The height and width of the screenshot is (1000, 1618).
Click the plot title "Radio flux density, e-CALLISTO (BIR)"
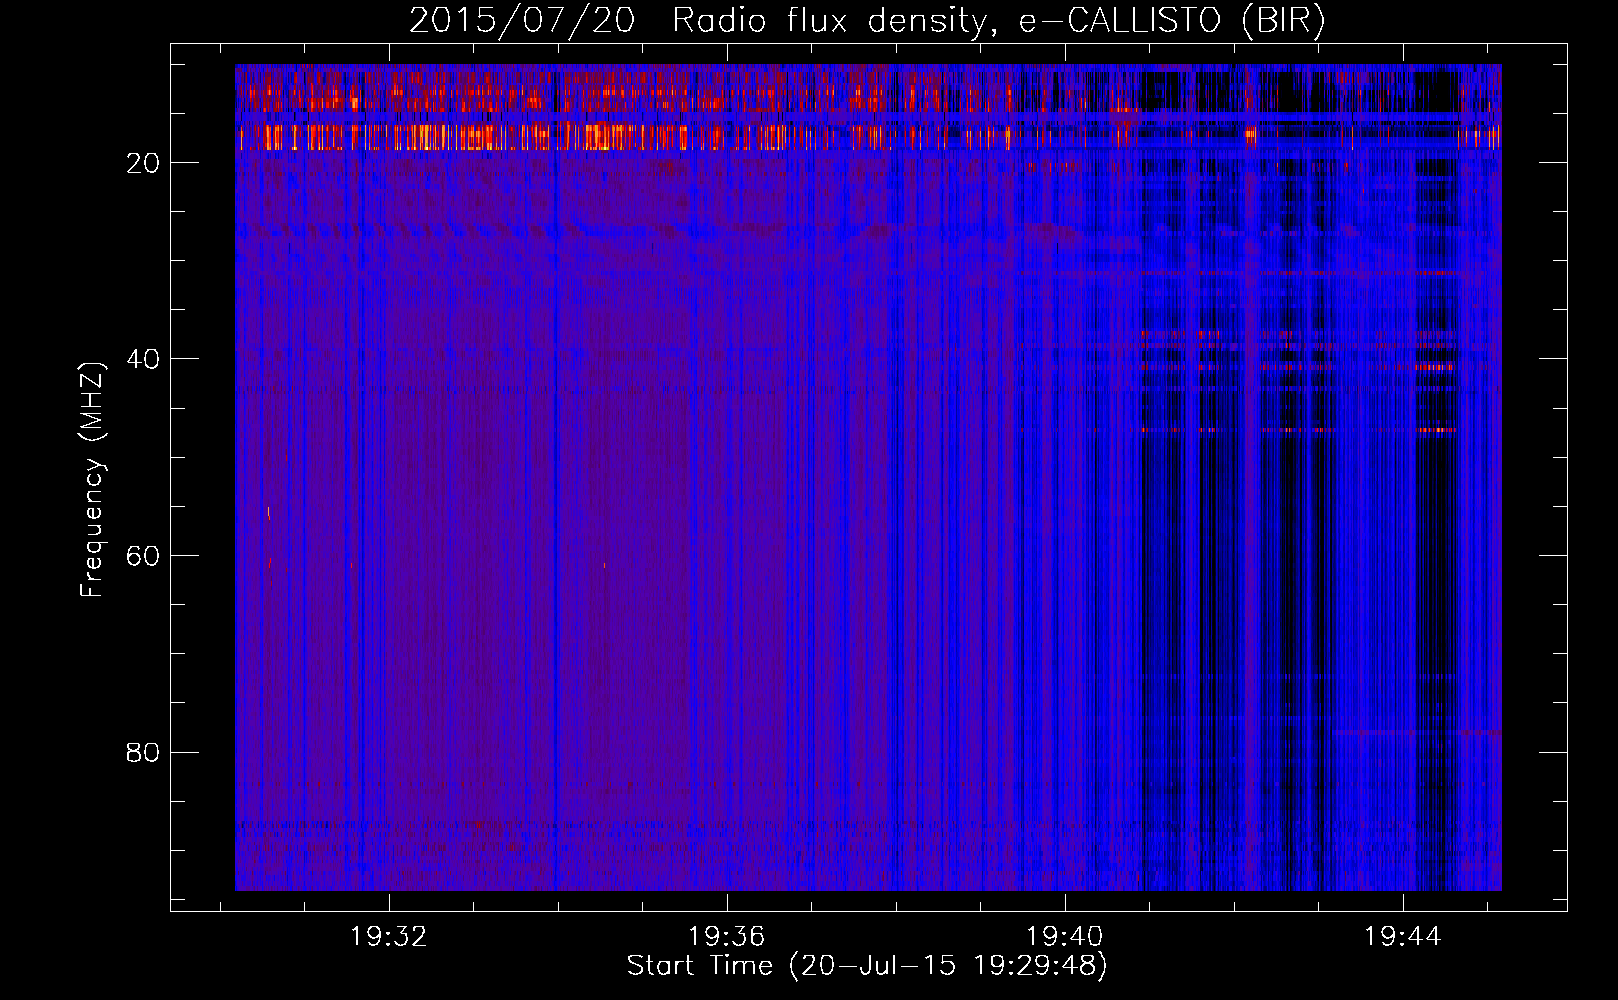998,21
